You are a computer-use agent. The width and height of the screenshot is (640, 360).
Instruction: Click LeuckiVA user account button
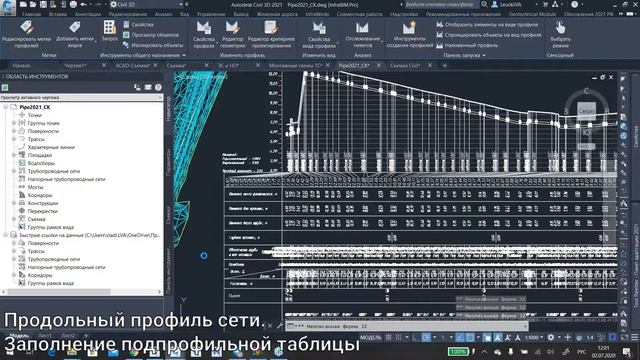pos(506,4)
